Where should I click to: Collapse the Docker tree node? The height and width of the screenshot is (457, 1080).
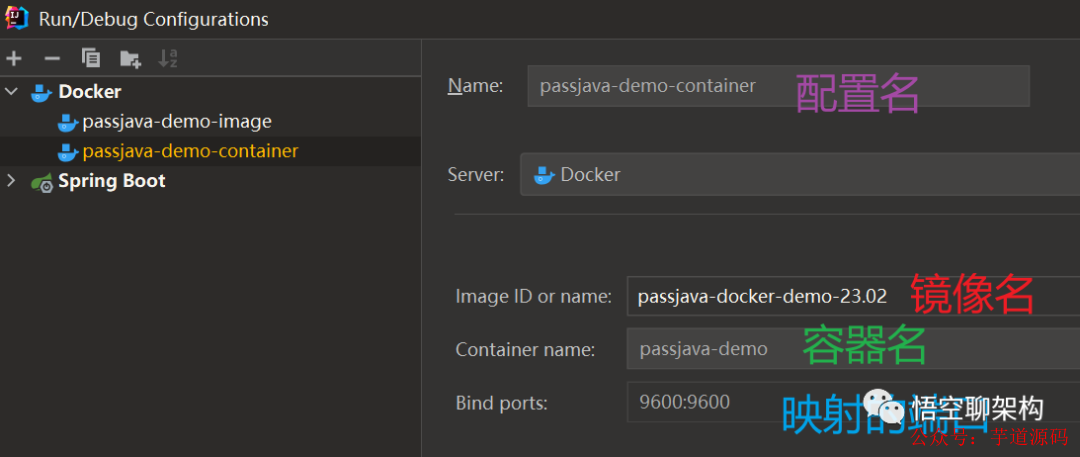tap(12, 92)
